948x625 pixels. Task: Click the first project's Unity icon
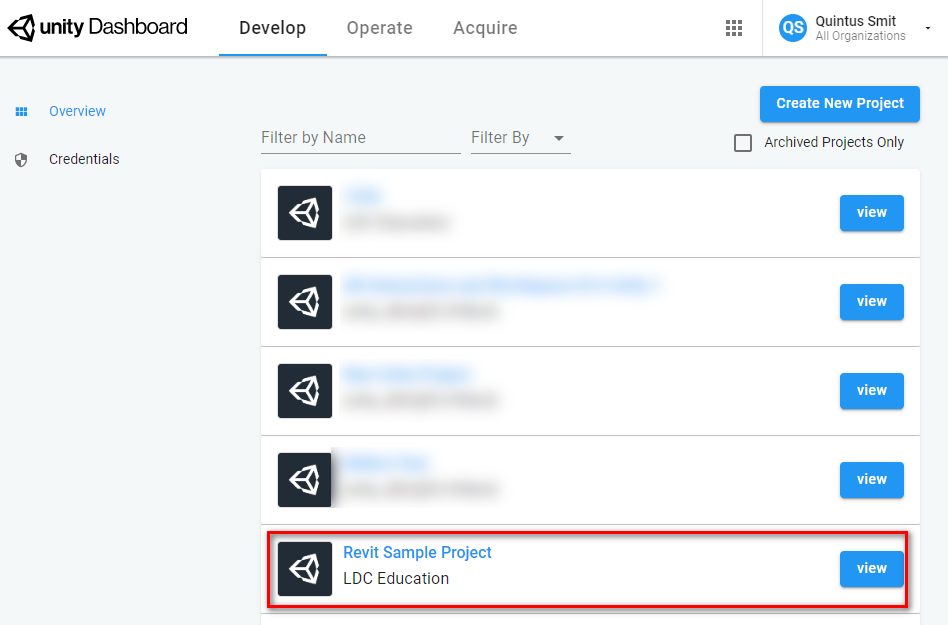(305, 213)
